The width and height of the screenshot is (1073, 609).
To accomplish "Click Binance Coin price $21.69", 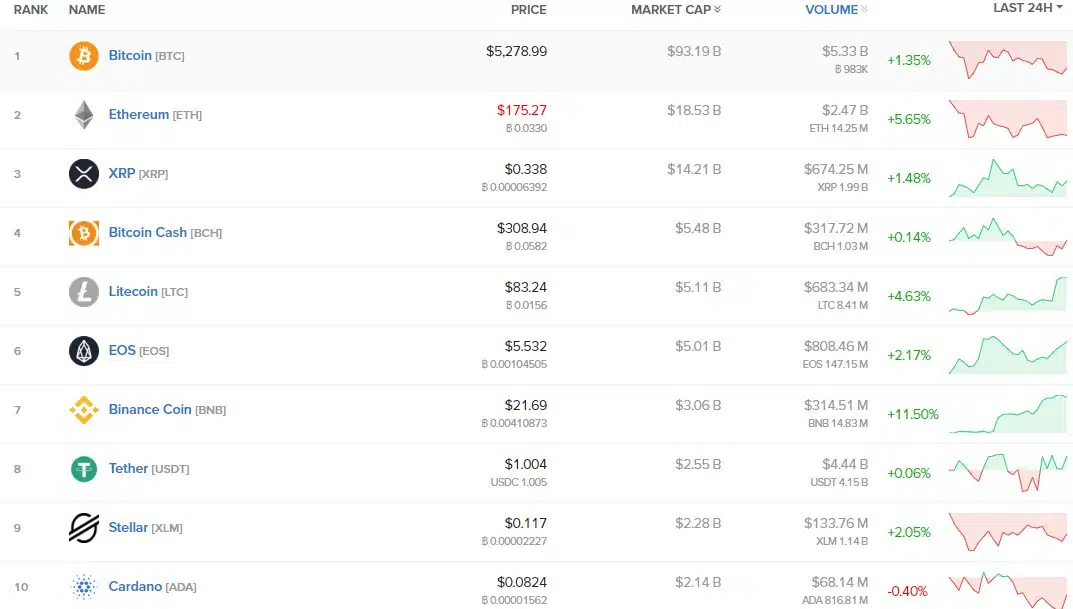I will tap(526, 405).
